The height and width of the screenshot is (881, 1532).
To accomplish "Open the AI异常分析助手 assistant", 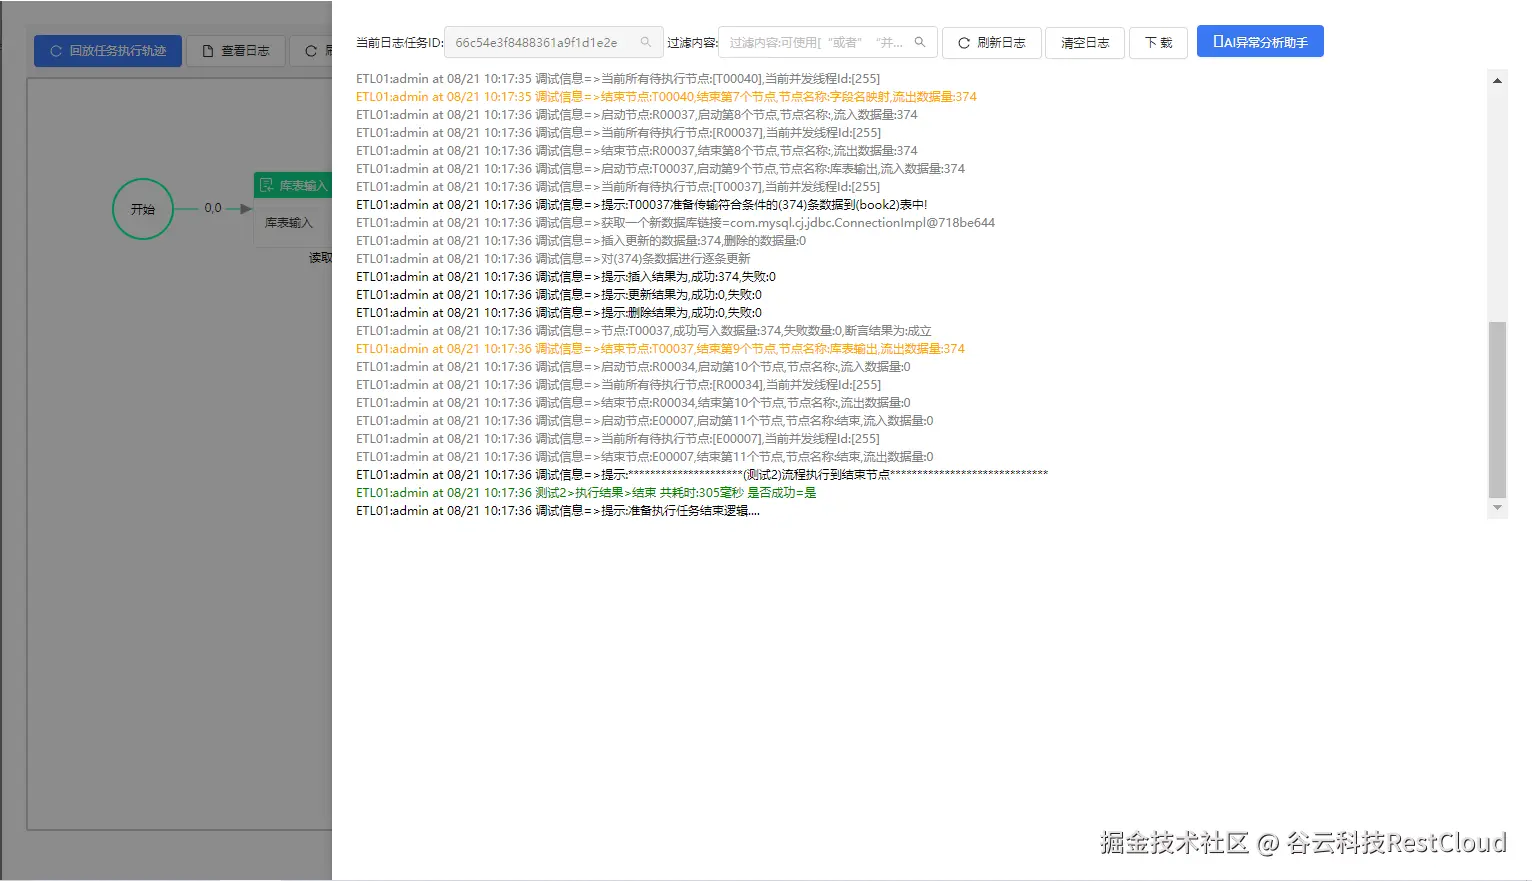I will tap(1260, 42).
